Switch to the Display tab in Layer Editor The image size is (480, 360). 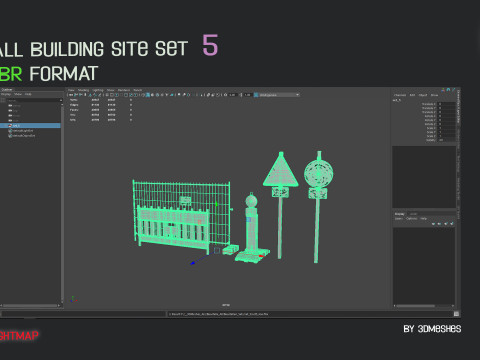coord(400,214)
